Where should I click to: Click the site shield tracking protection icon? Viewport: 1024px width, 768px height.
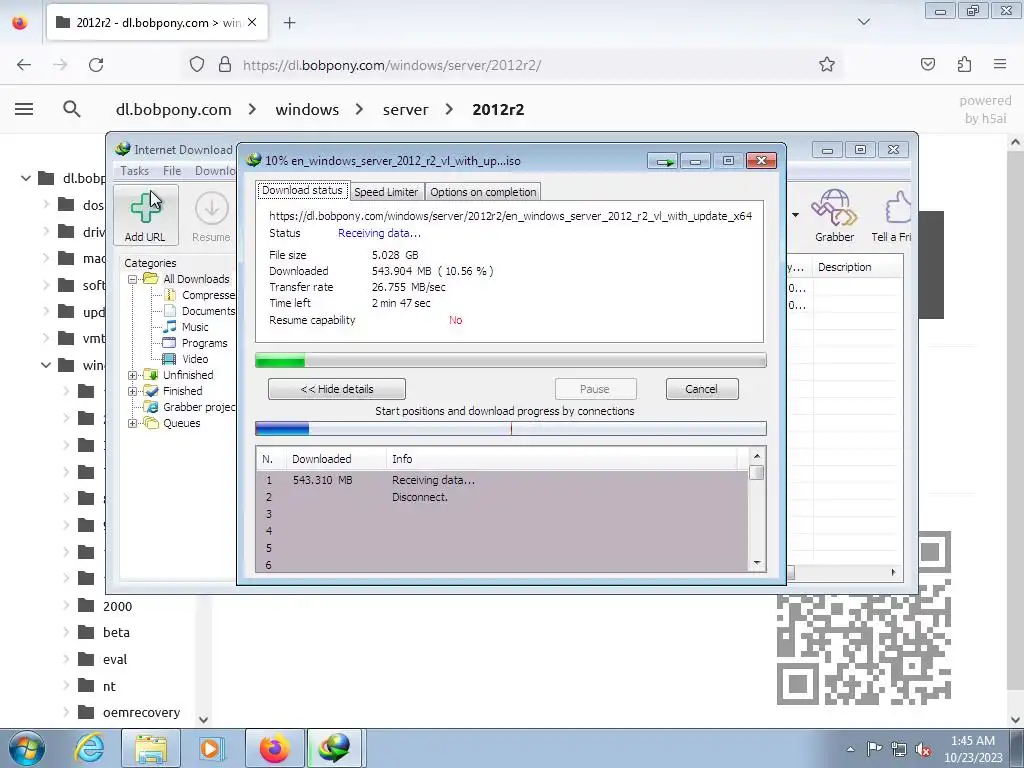point(197,64)
